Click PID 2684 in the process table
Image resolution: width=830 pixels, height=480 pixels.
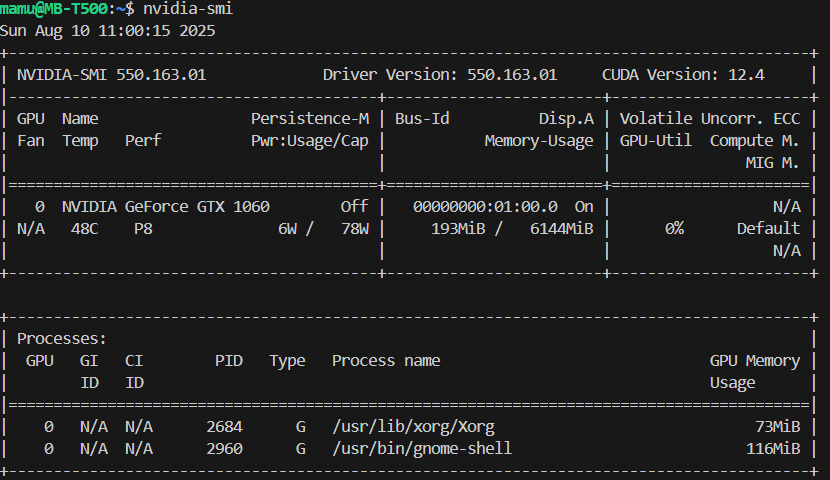[x=224, y=426]
